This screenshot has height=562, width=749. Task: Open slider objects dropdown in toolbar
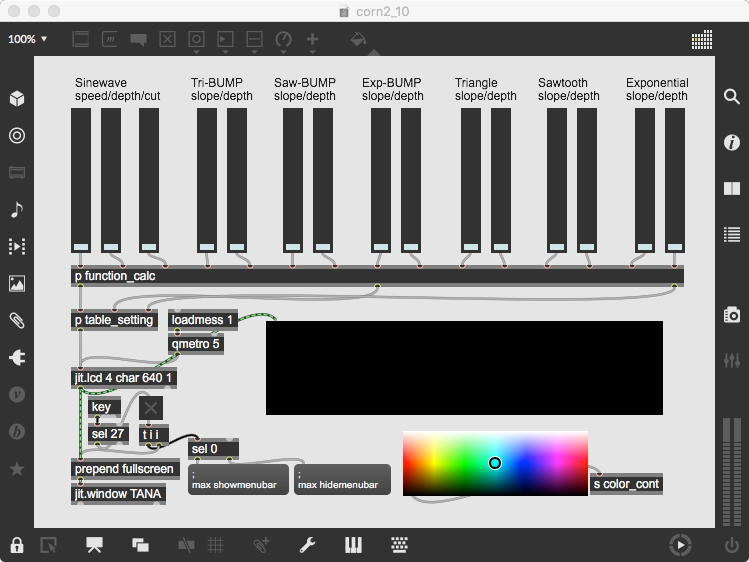254,41
